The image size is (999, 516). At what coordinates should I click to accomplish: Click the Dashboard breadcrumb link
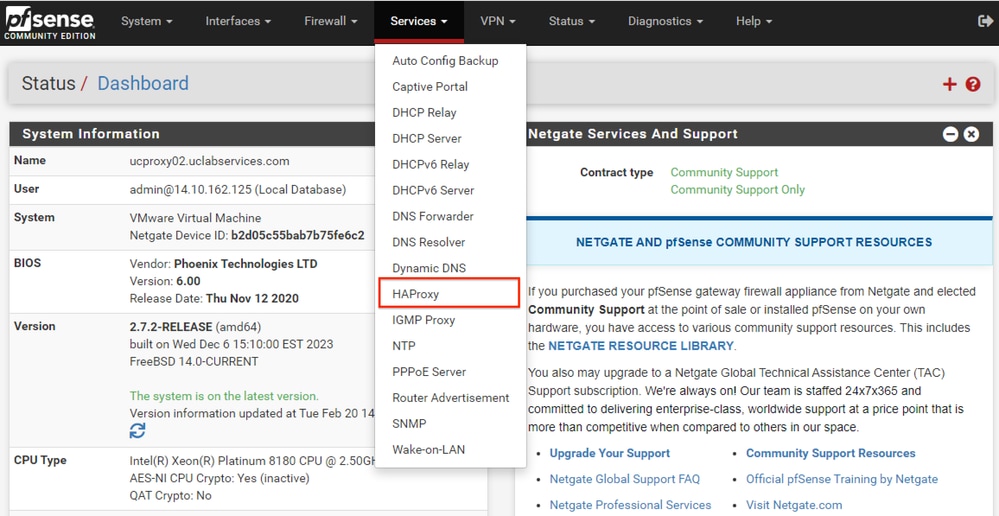(x=143, y=83)
